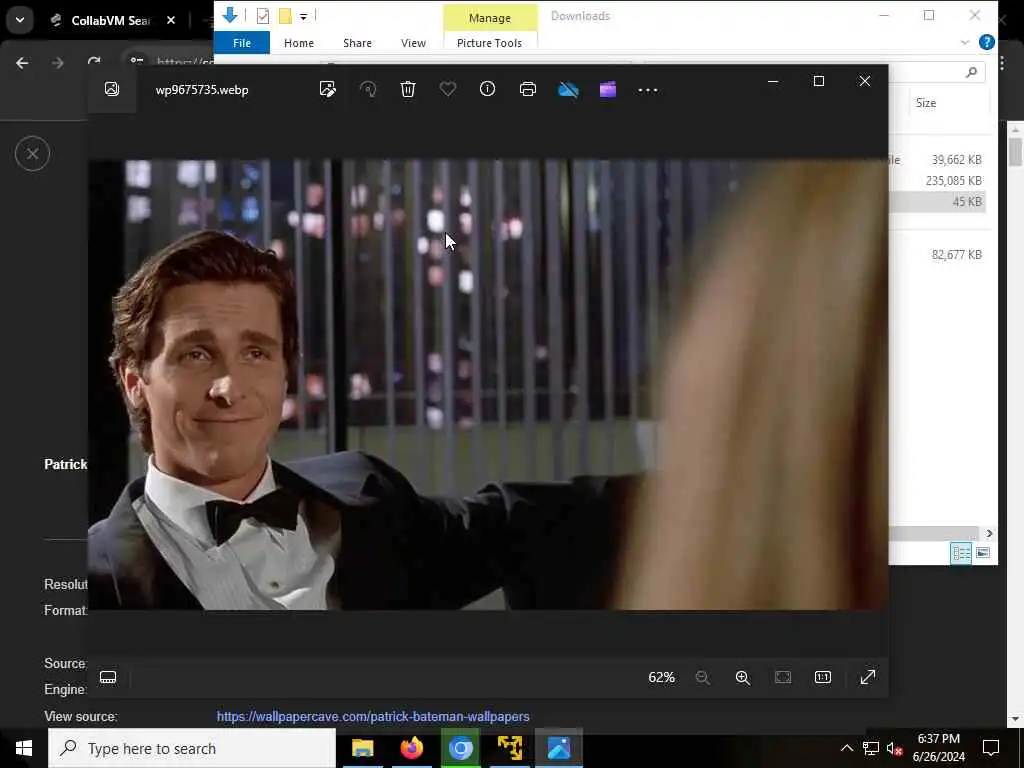The image size is (1024, 768).
Task: Open the View ribbon tab in Explorer
Action: tap(413, 42)
